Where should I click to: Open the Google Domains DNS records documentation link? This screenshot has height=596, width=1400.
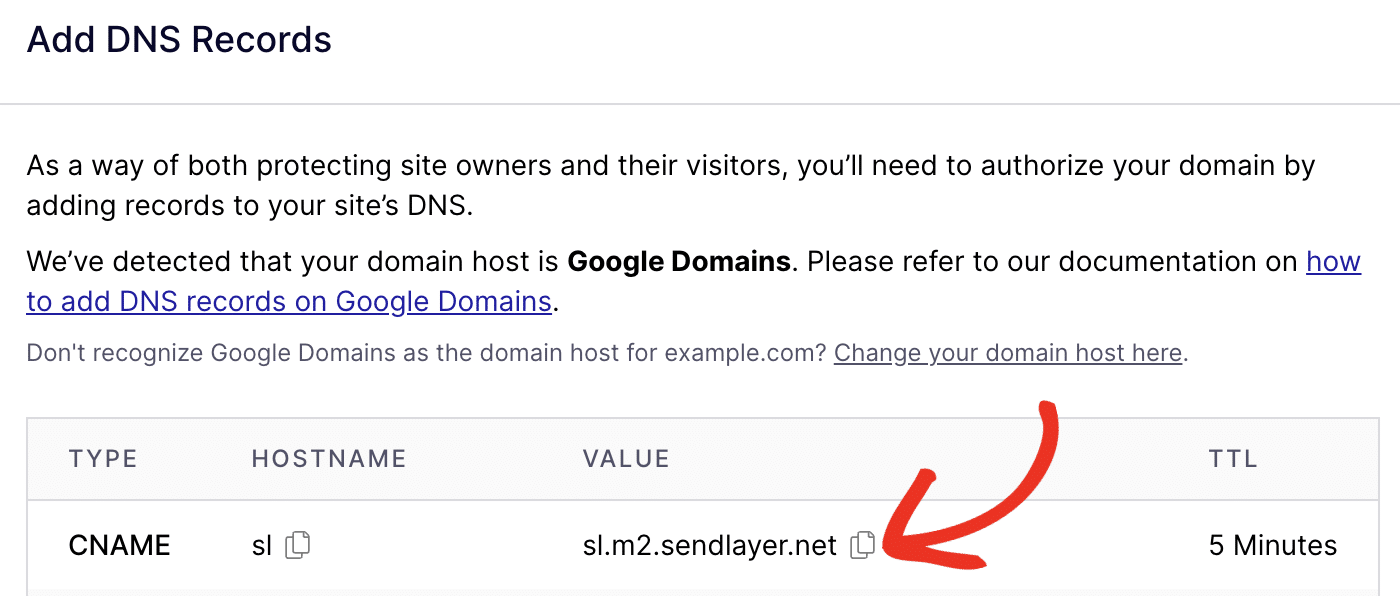coord(289,301)
